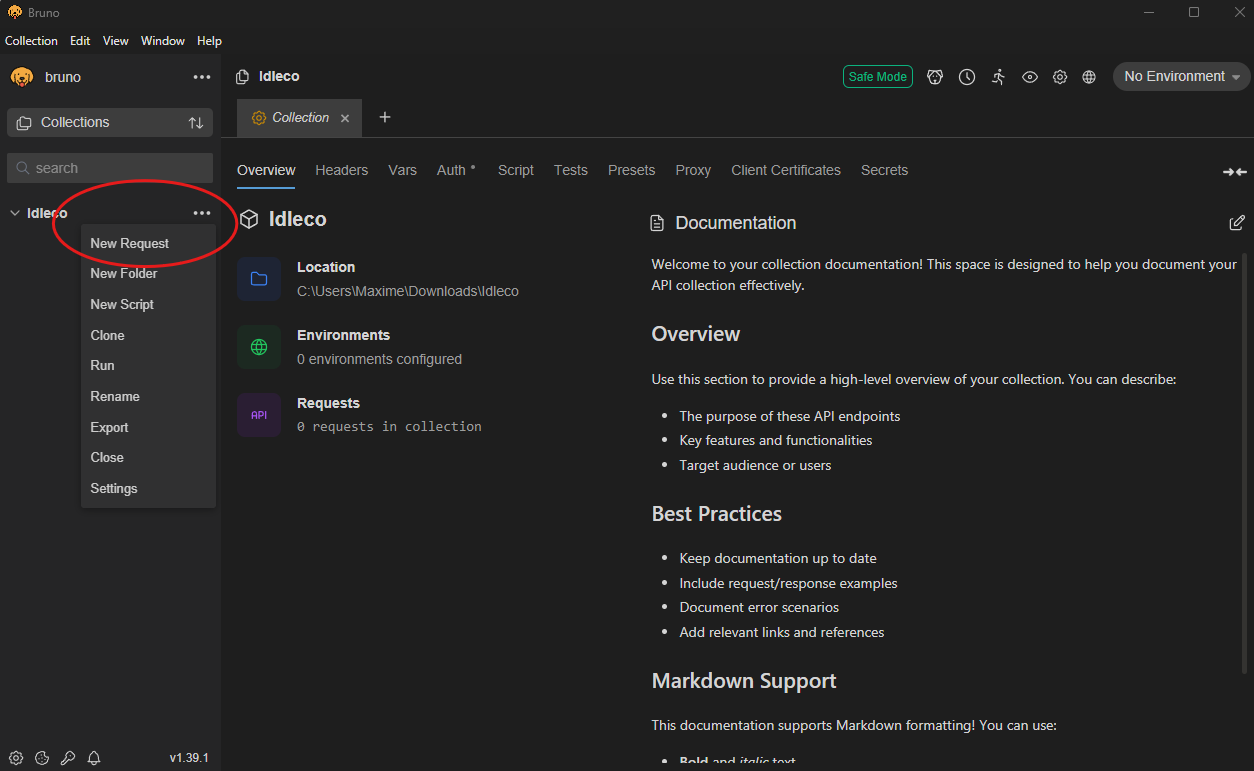
Task: Select New Request from the context menu
Action: point(130,243)
